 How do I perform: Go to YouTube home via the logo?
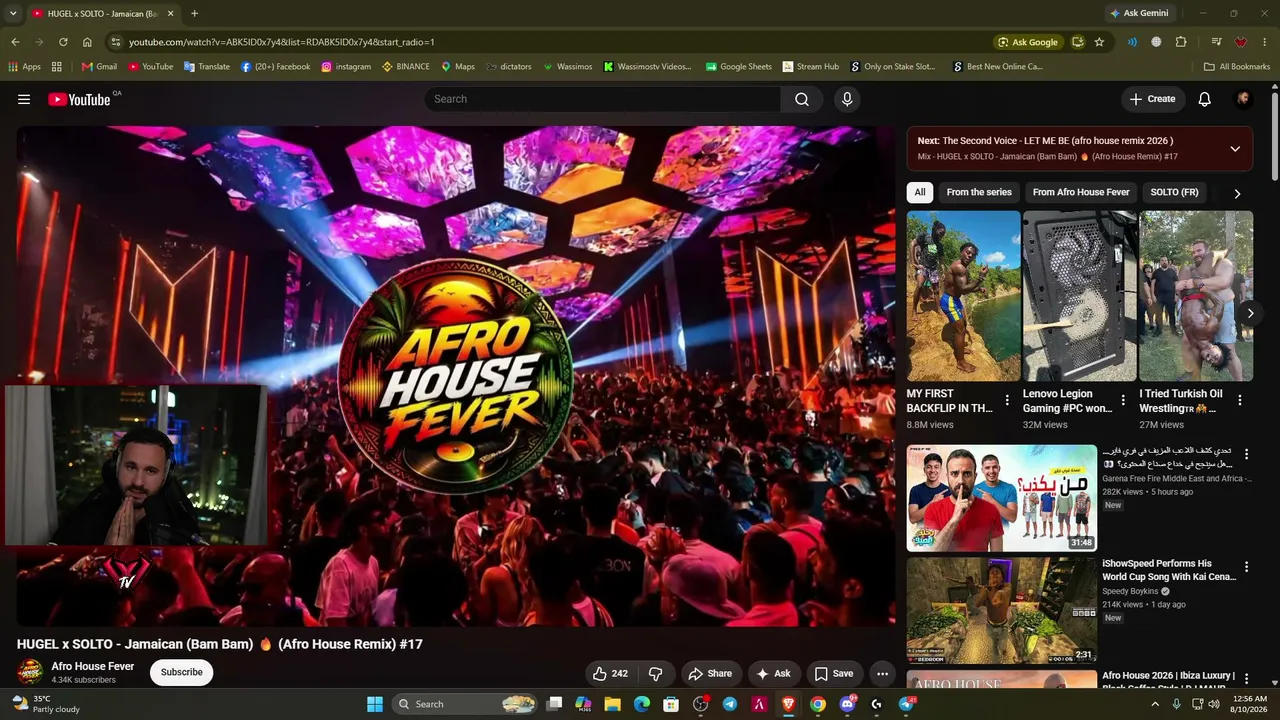79,99
